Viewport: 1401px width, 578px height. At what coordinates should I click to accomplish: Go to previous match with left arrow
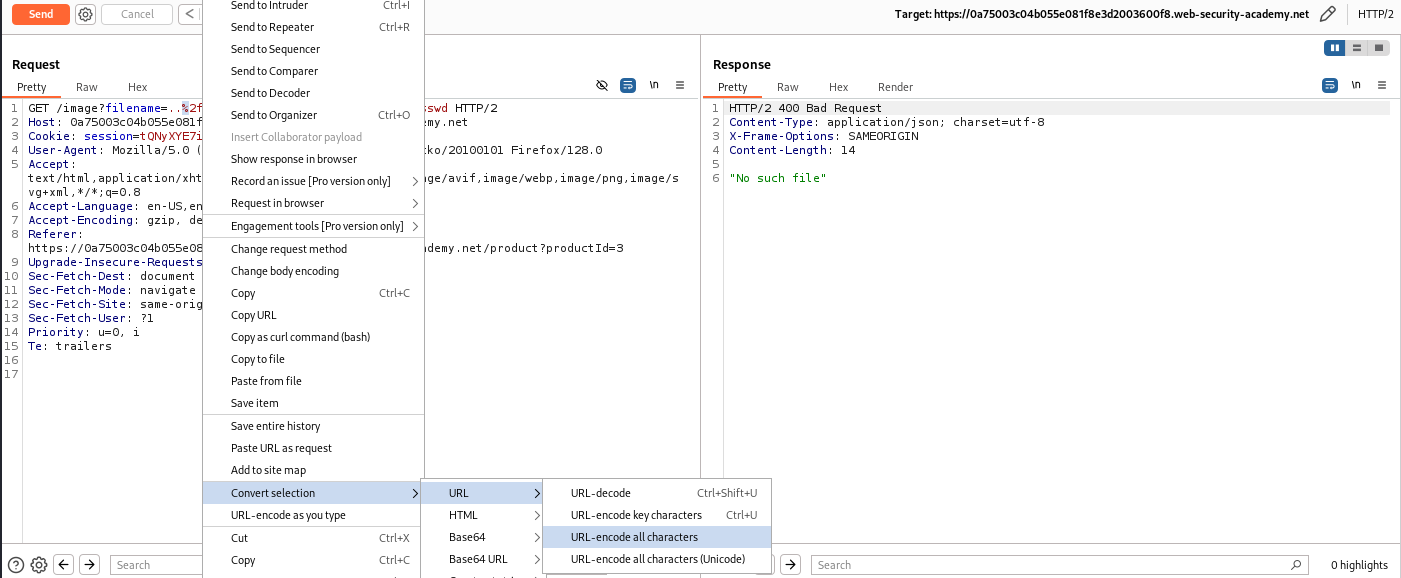64,565
